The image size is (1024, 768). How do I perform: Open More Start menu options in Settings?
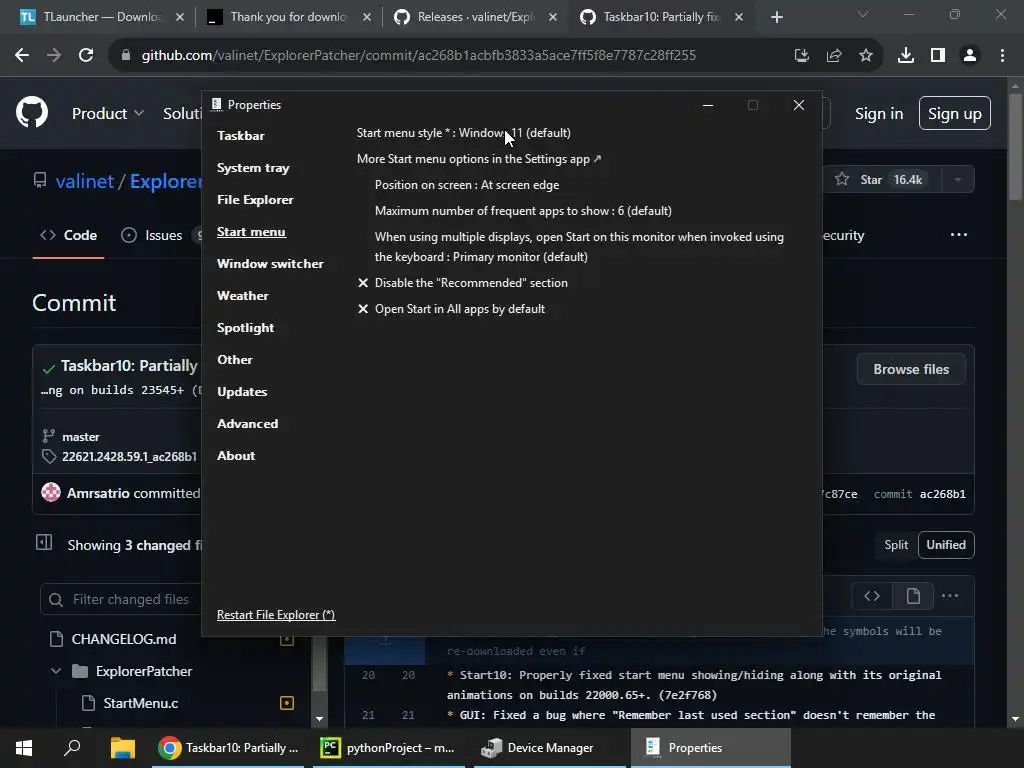point(479,159)
